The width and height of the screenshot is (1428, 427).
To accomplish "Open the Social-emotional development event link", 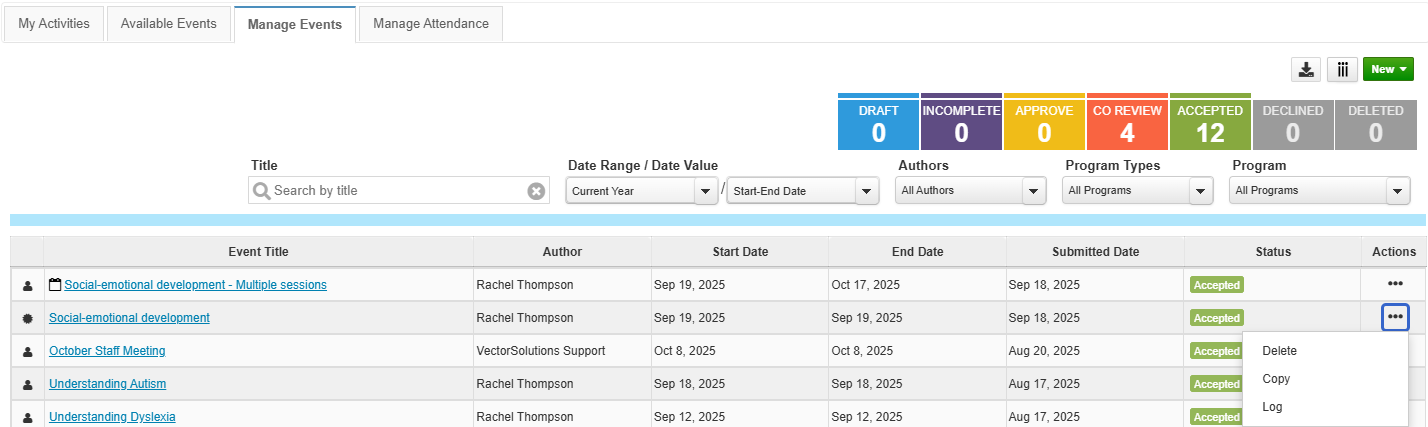I will [x=129, y=318].
